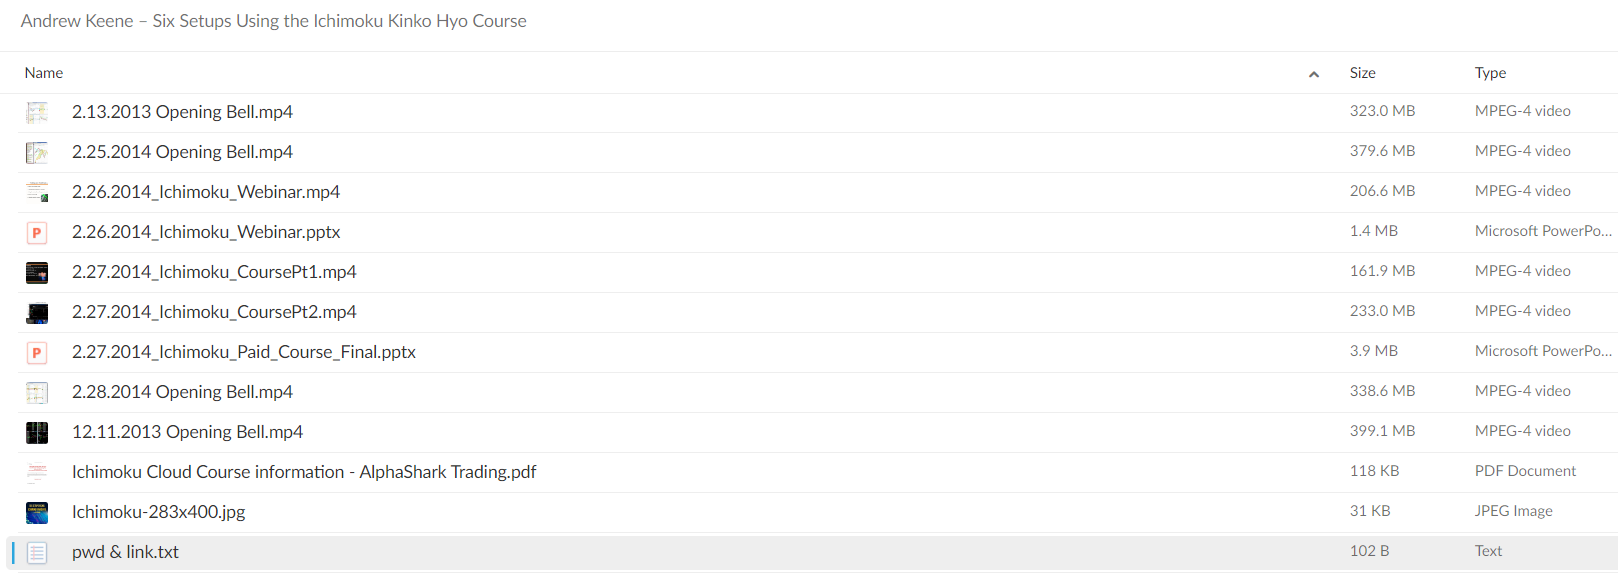The height and width of the screenshot is (587, 1618).
Task: Select the 2.27.2014_Ichimoku_Paid_Course_Final.pptx file name
Action: coord(244,352)
